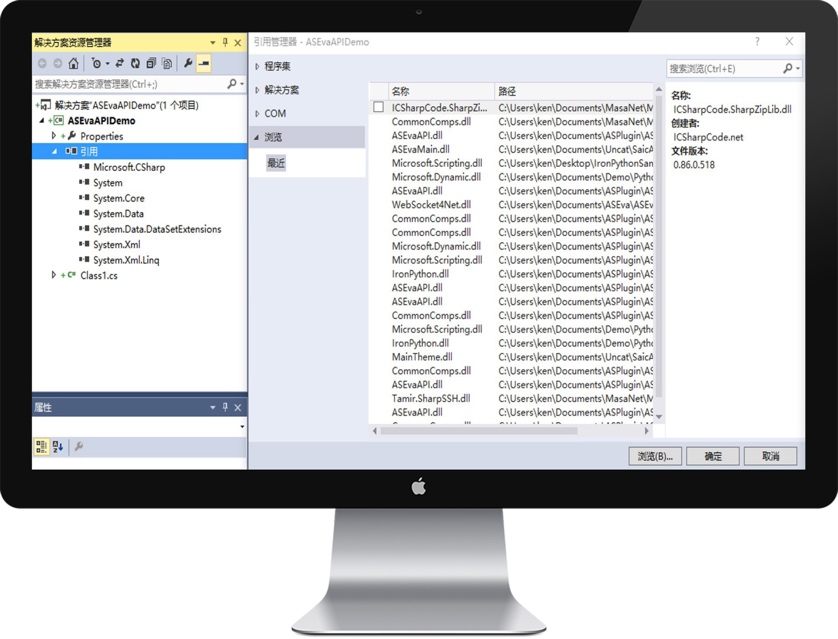Check the ICSharpCode.SharpZipLib checkbox
This screenshot has width=838, height=639.
(x=378, y=107)
